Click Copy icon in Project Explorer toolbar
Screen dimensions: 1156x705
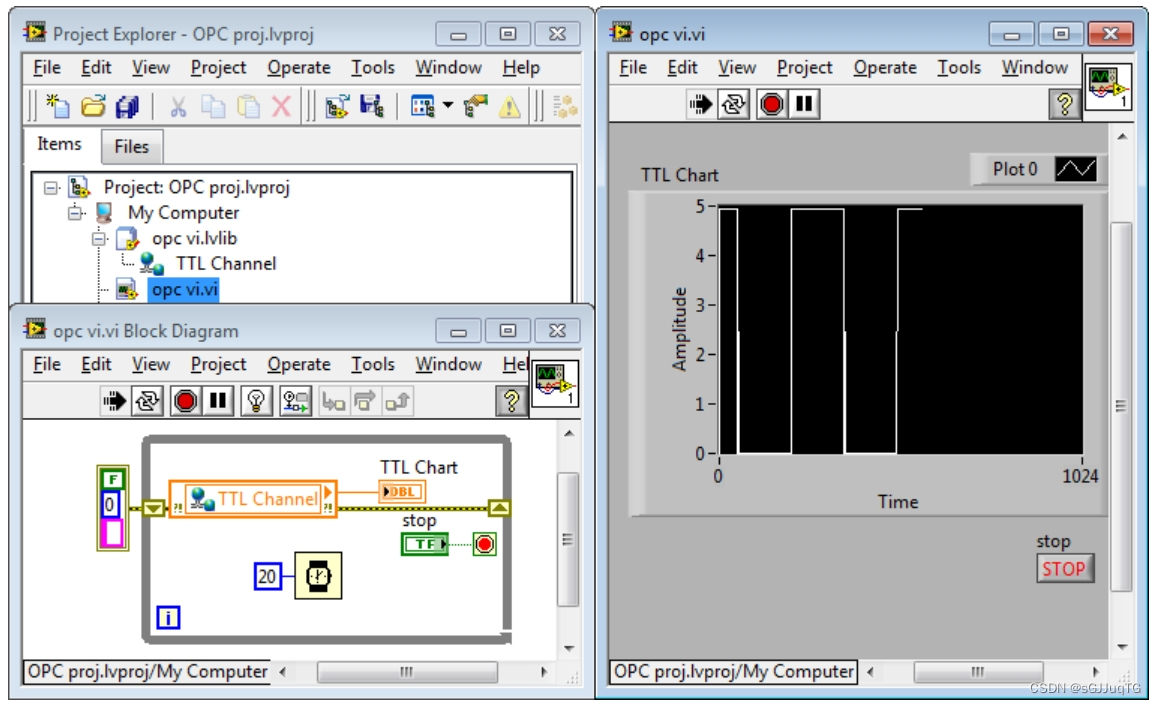click(x=213, y=107)
